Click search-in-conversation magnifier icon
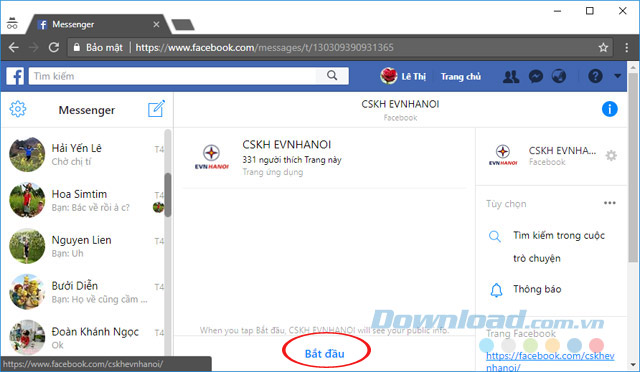The image size is (640, 372). point(495,236)
